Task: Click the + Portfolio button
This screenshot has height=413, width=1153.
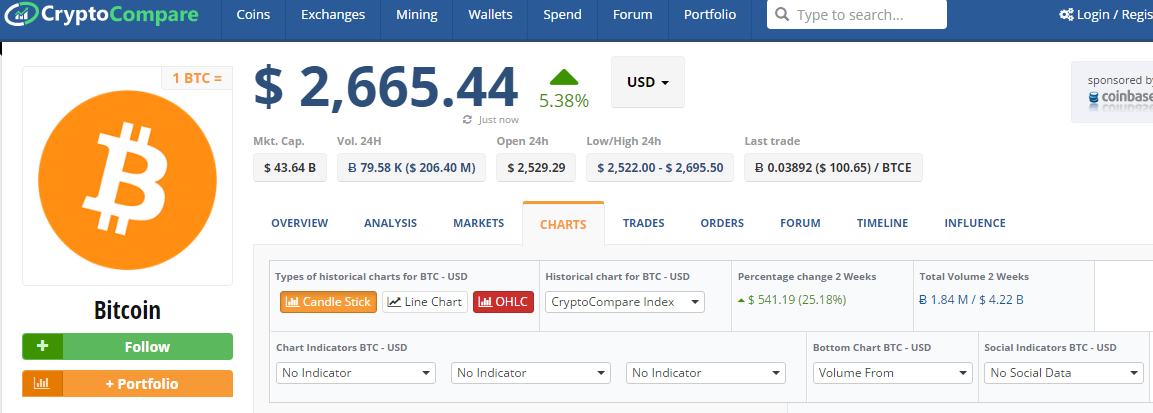Action: click(127, 384)
